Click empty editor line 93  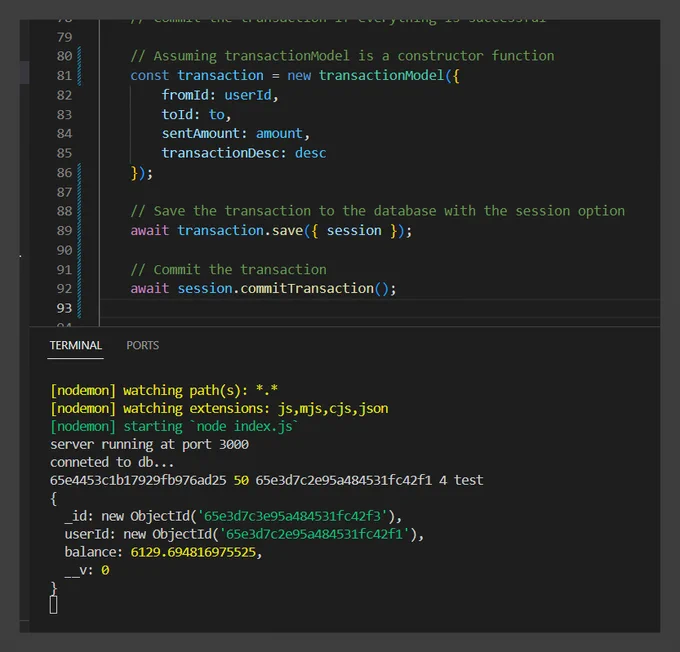tap(380, 308)
